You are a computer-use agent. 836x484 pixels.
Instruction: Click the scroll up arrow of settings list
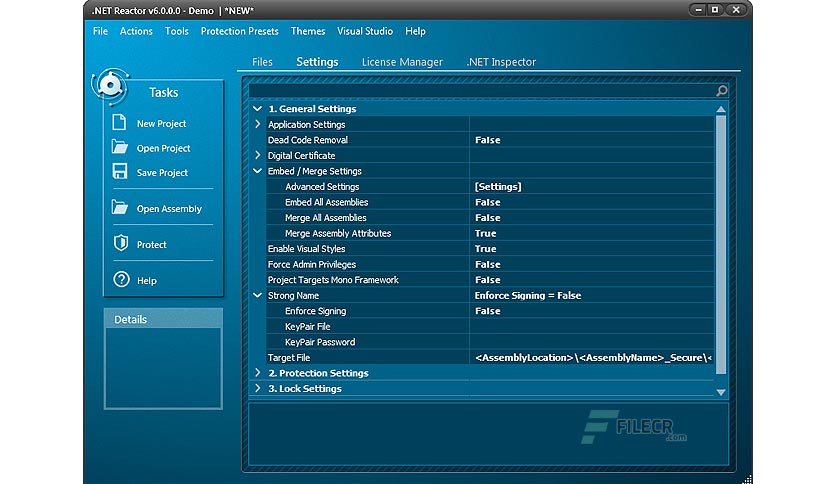point(721,109)
